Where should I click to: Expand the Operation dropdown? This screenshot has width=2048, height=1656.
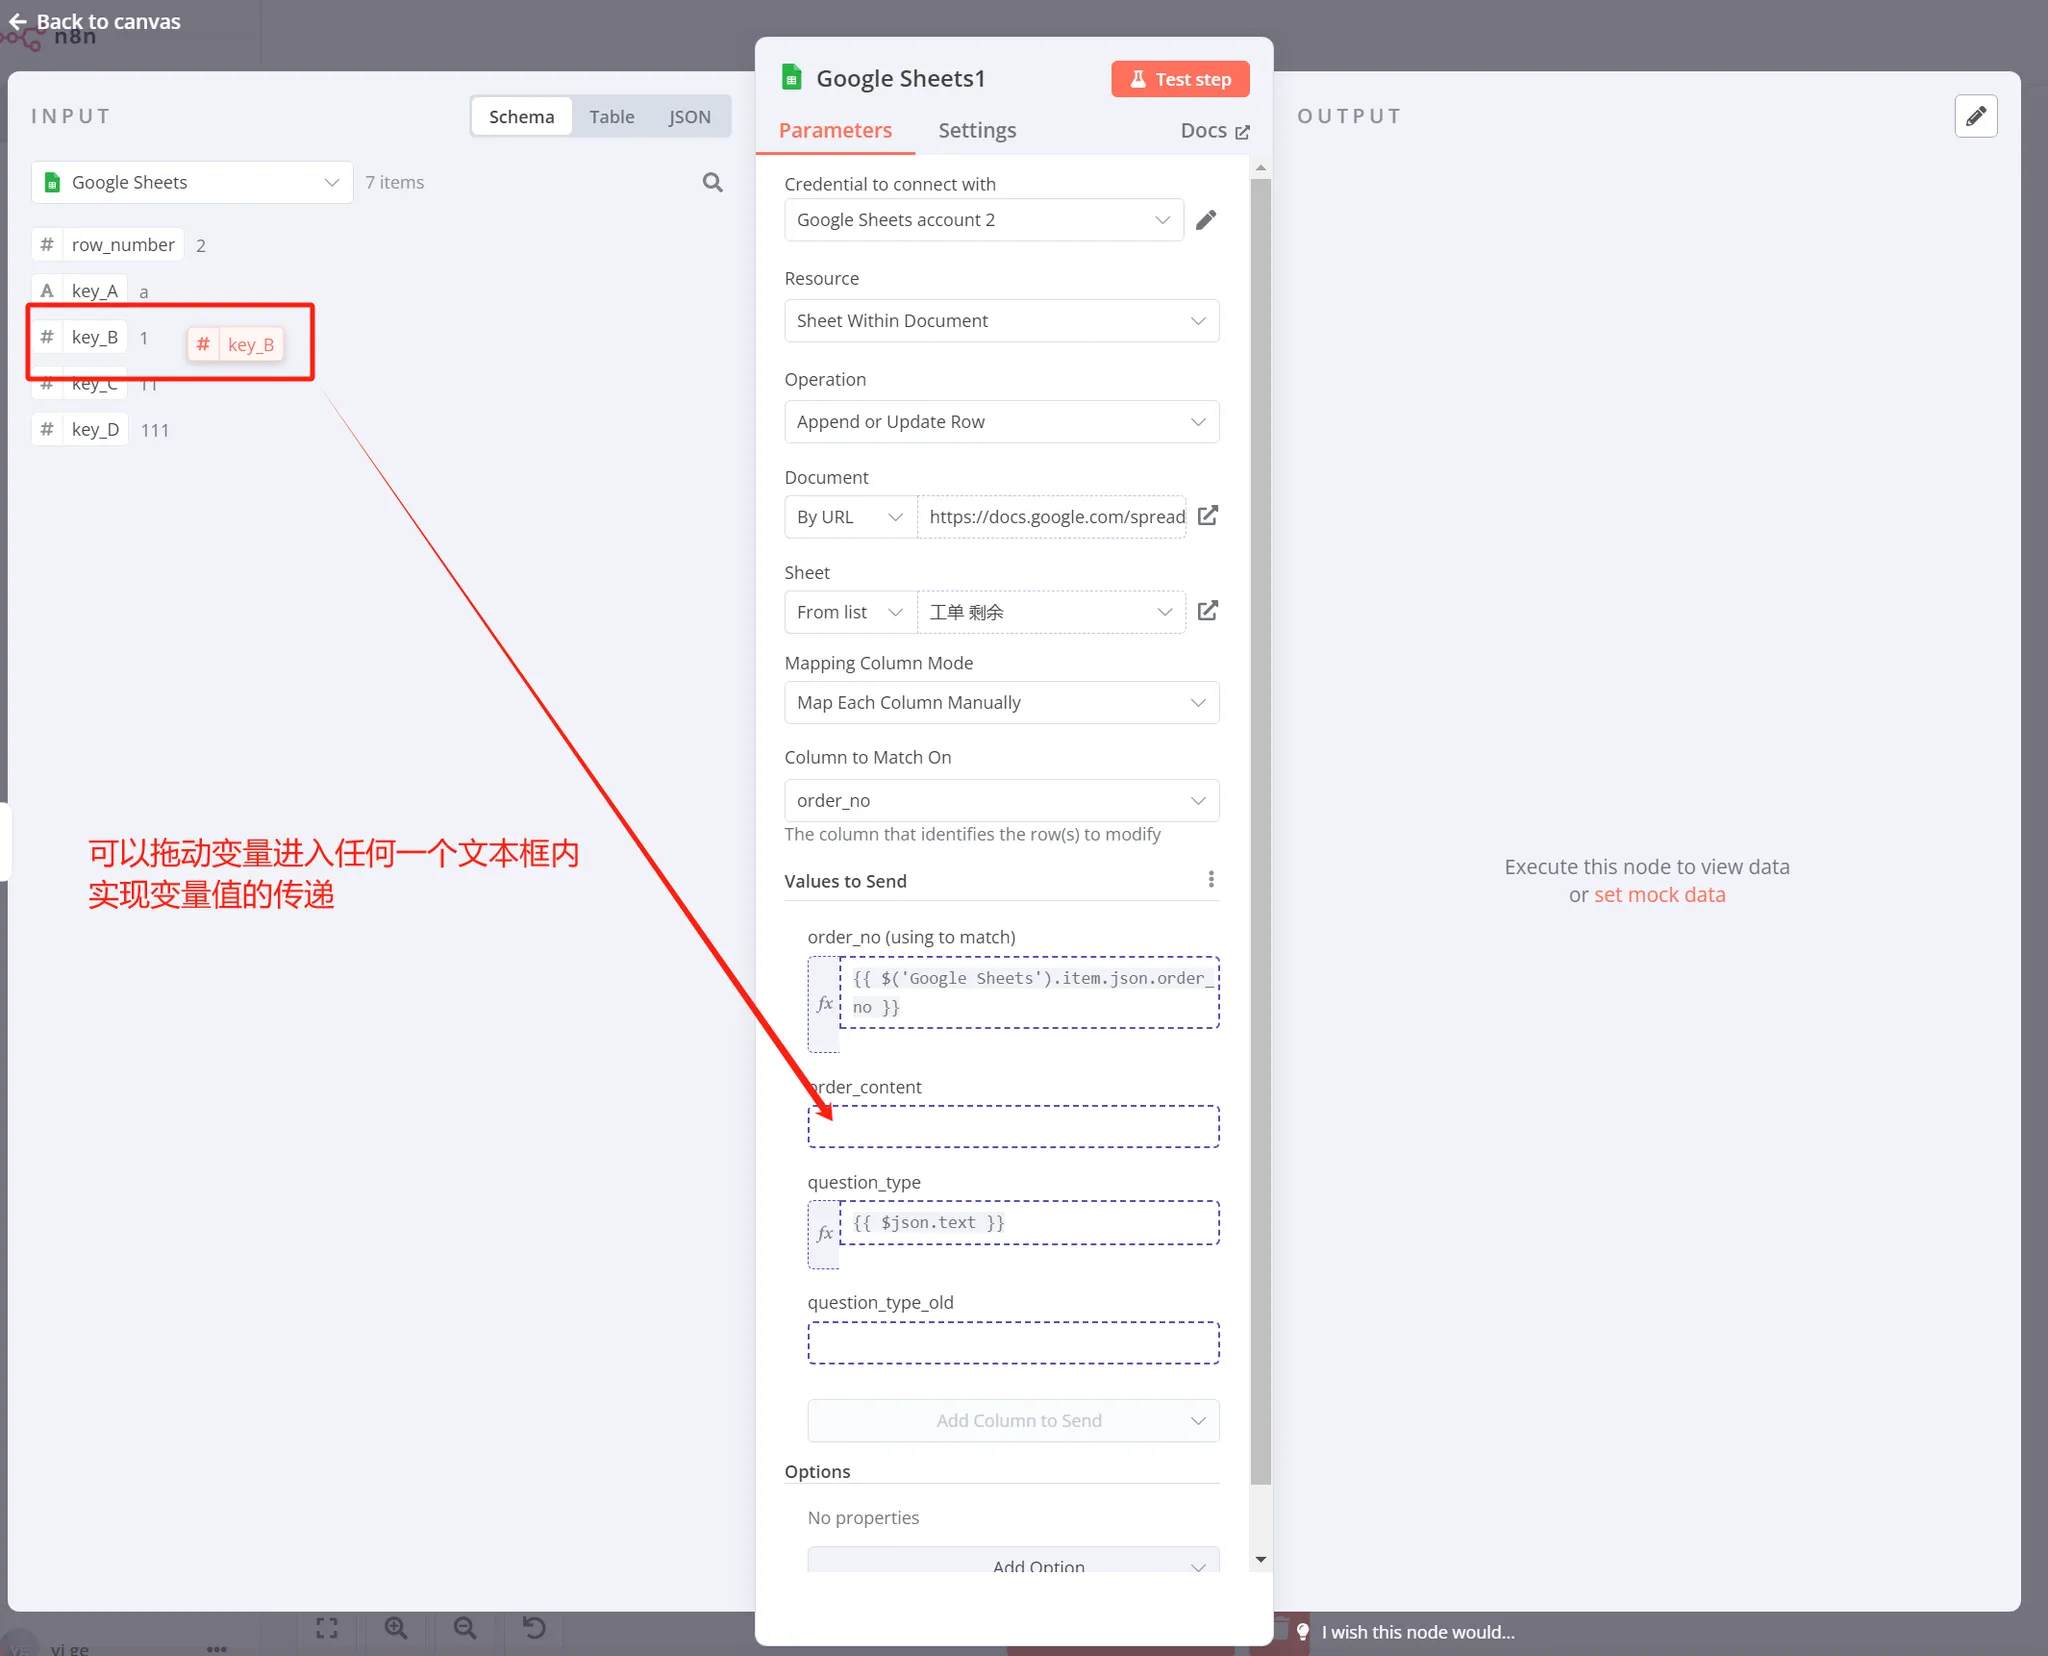point(1001,422)
